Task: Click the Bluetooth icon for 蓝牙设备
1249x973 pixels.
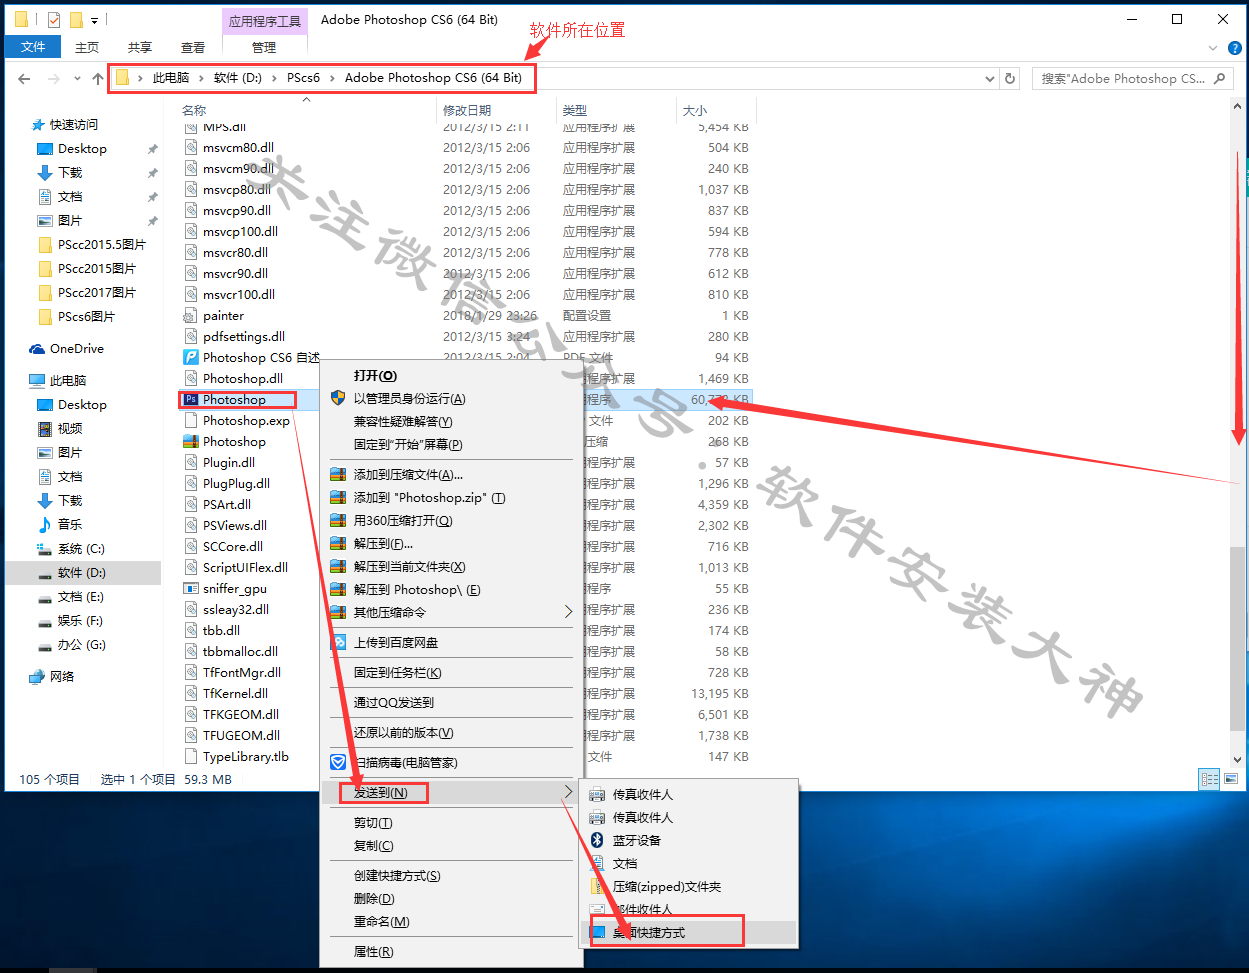Action: [597, 840]
